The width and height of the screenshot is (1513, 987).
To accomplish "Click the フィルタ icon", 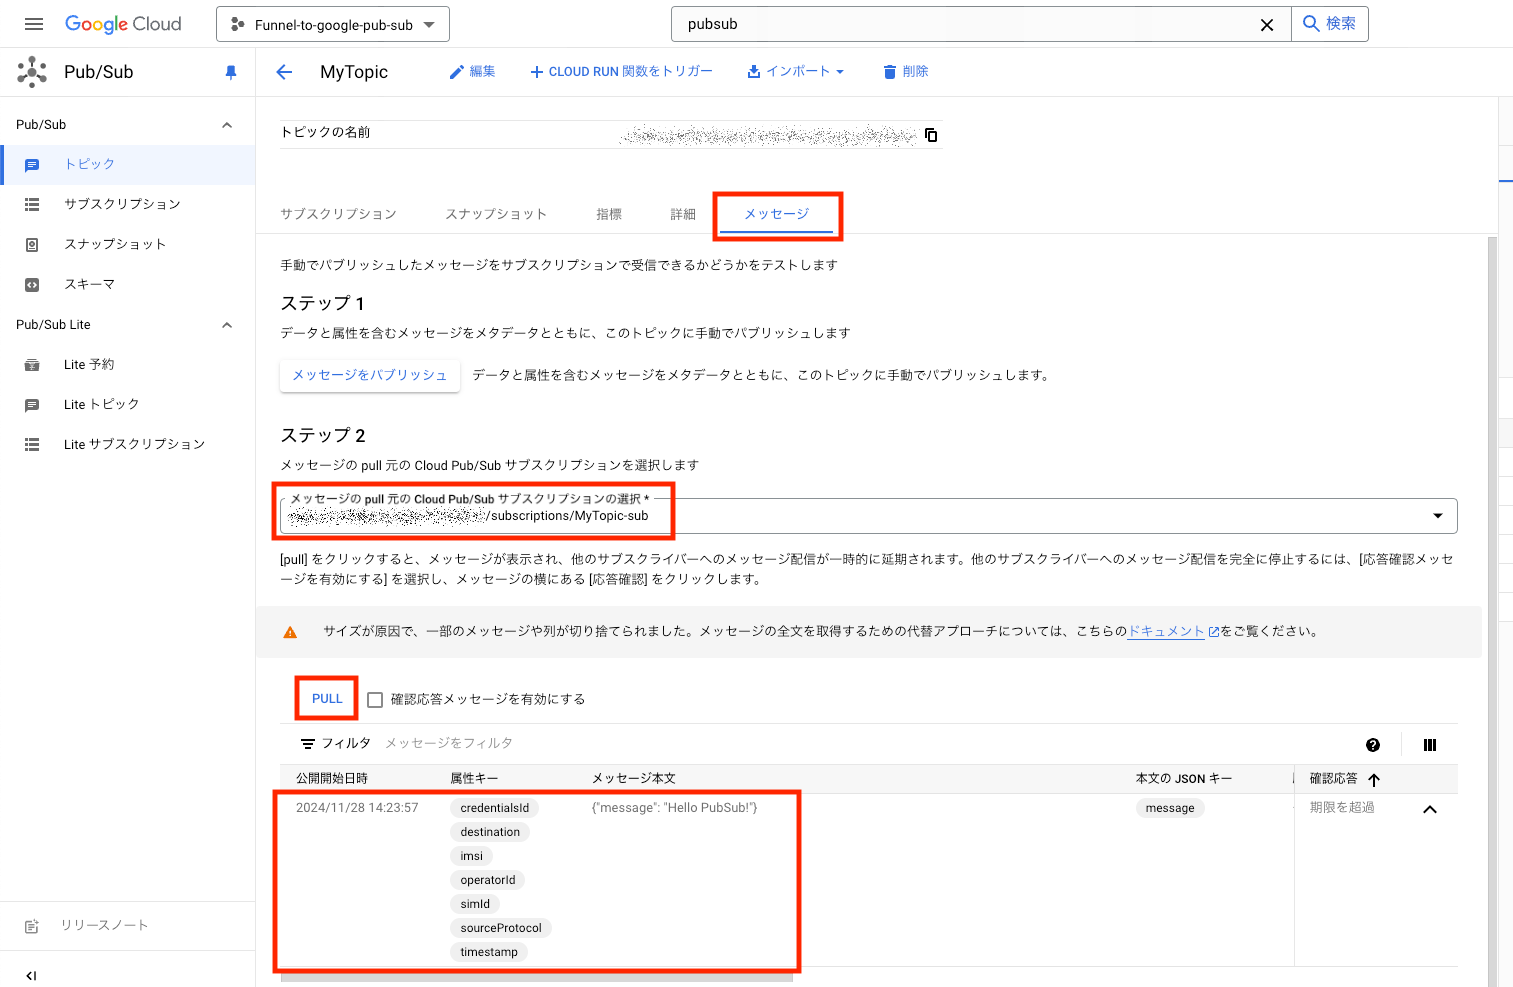I will click(x=308, y=744).
